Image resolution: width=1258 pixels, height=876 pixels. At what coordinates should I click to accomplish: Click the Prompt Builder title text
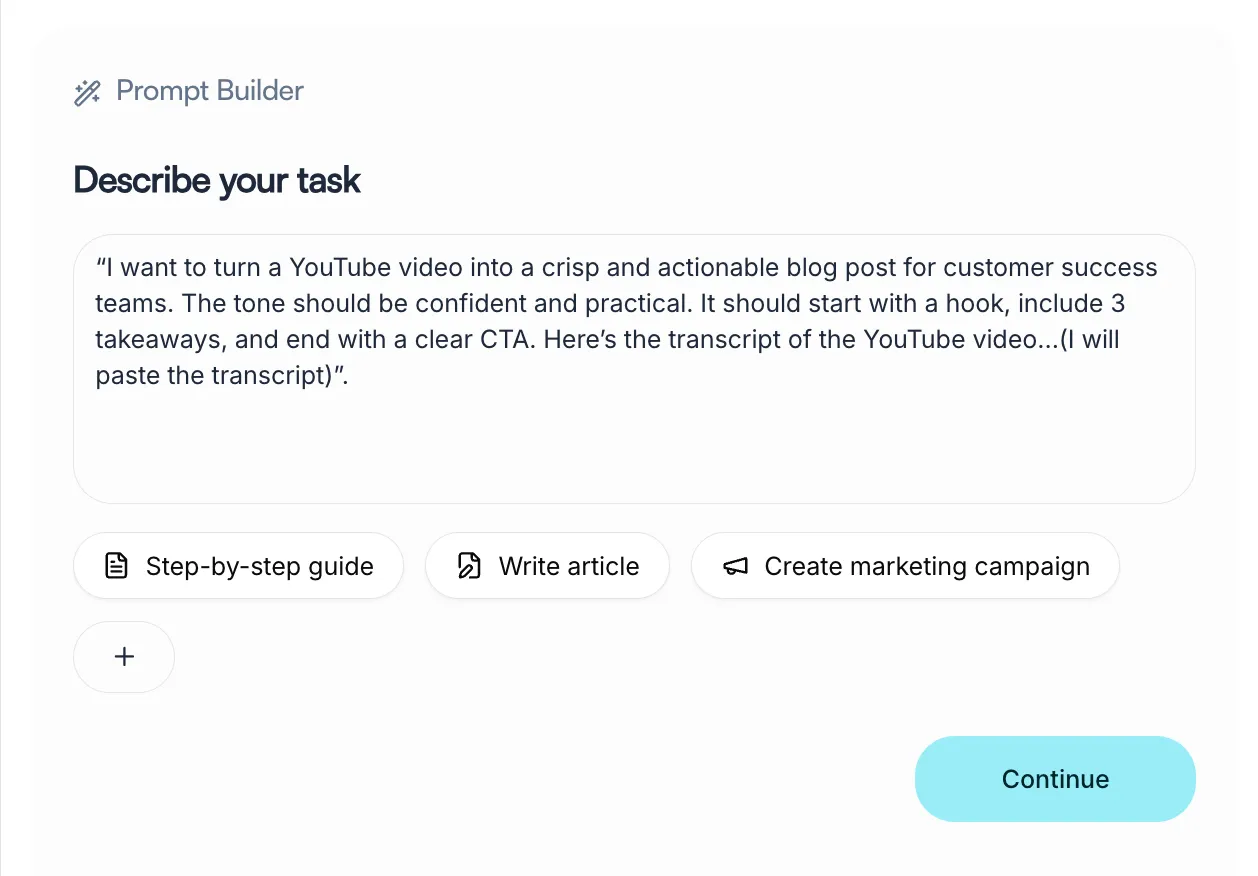[x=210, y=91]
